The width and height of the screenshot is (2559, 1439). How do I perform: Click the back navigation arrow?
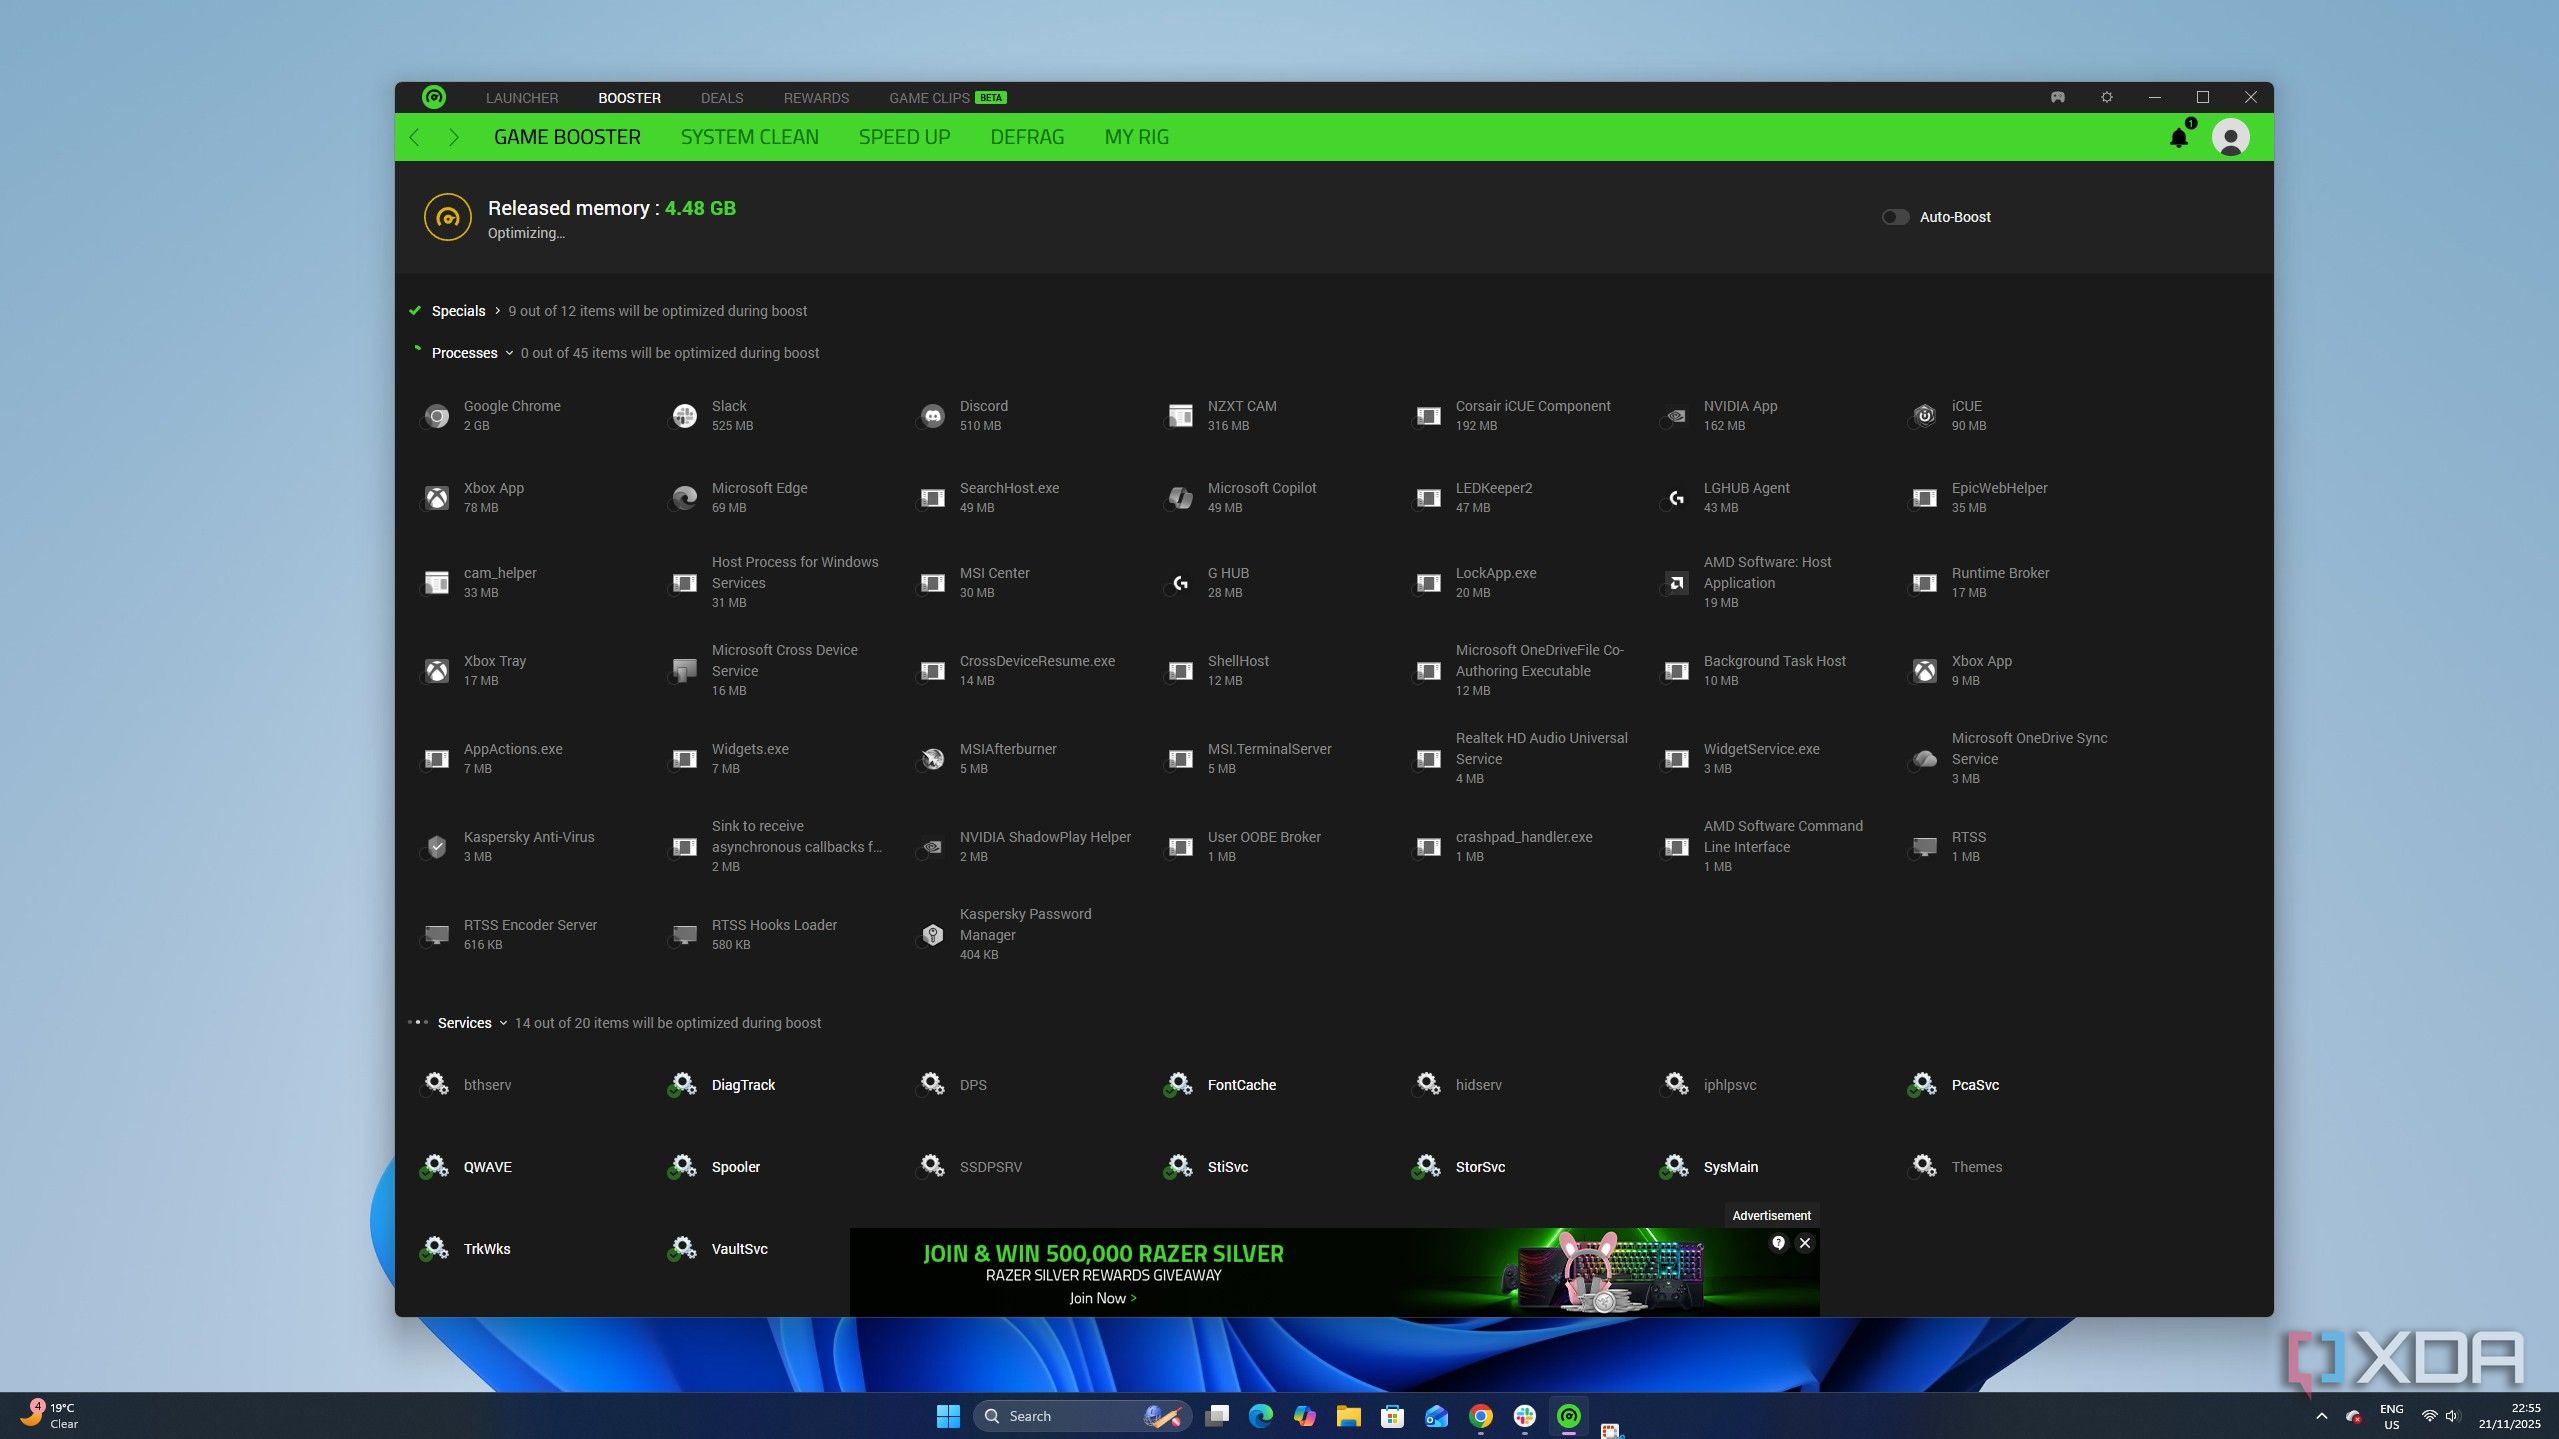pos(415,137)
